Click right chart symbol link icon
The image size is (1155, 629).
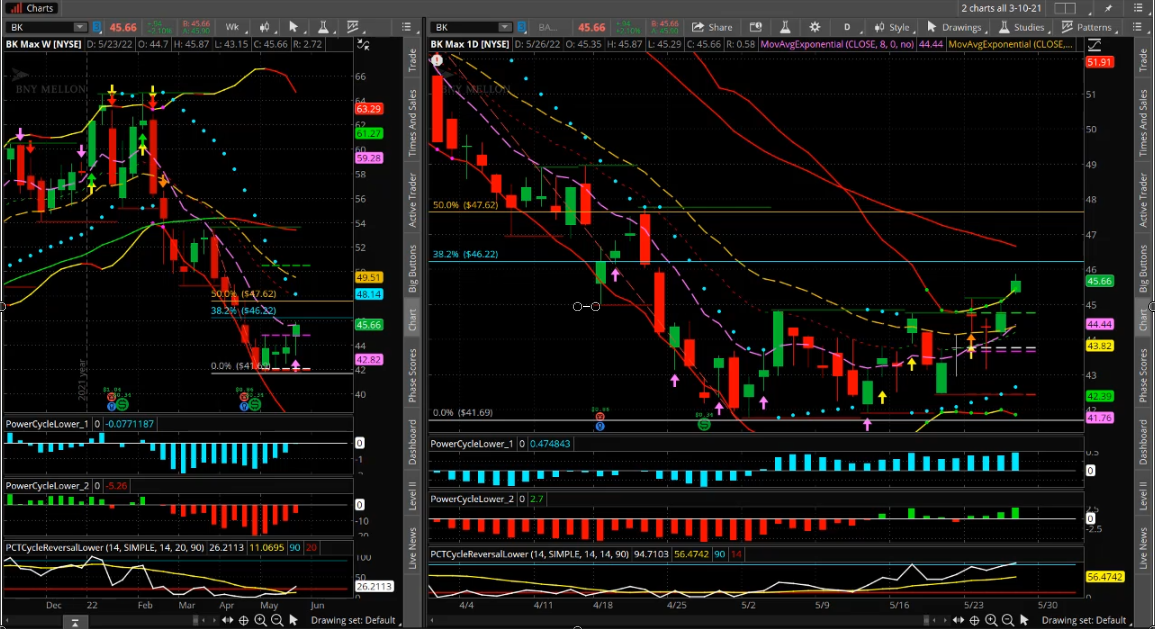point(522,27)
